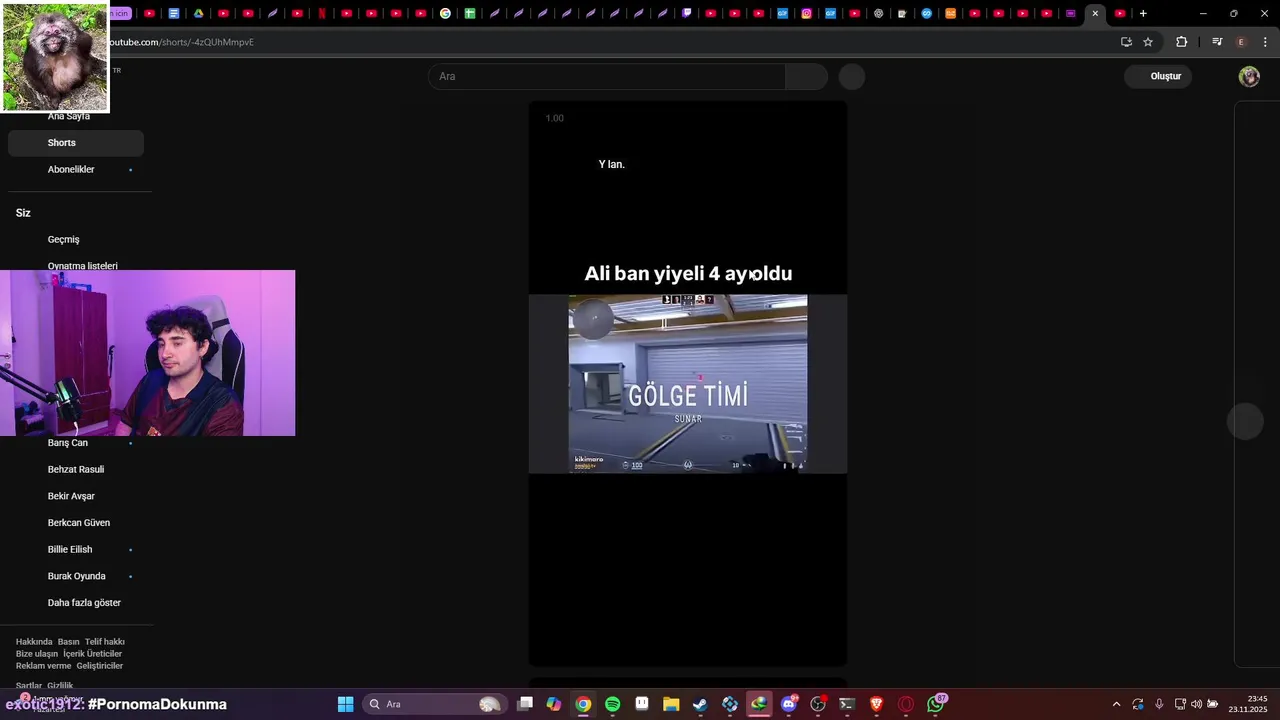Launch Copilot from the taskbar
This screenshot has height=720, width=1280.
(x=554, y=704)
